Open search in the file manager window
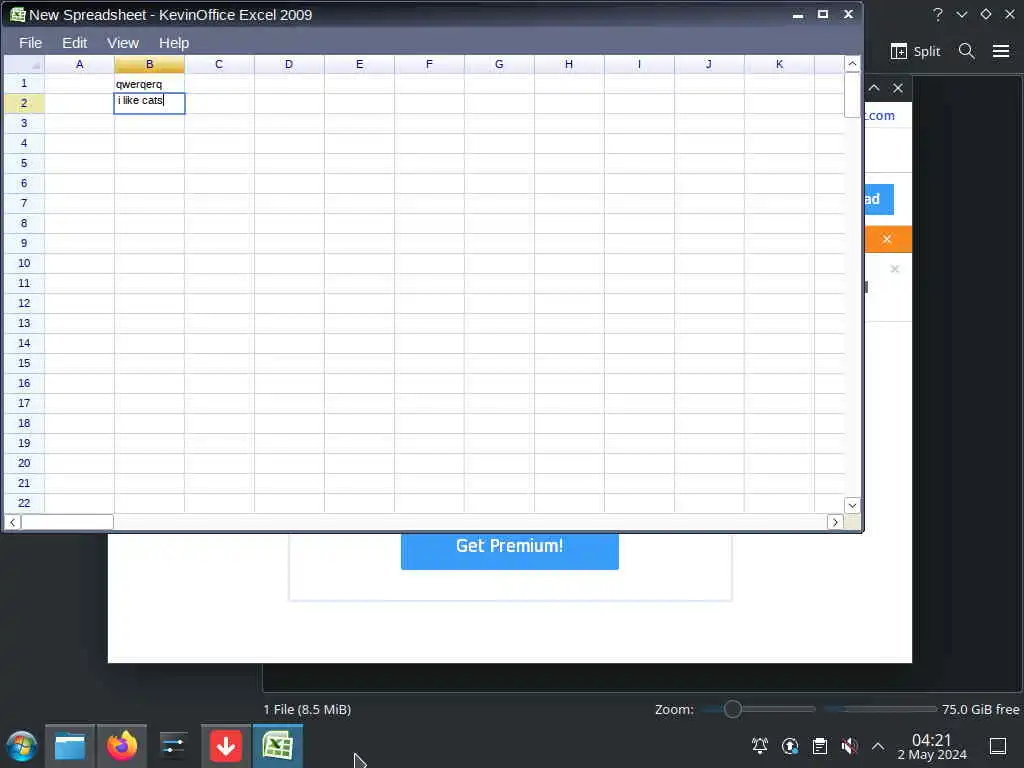 (x=967, y=51)
